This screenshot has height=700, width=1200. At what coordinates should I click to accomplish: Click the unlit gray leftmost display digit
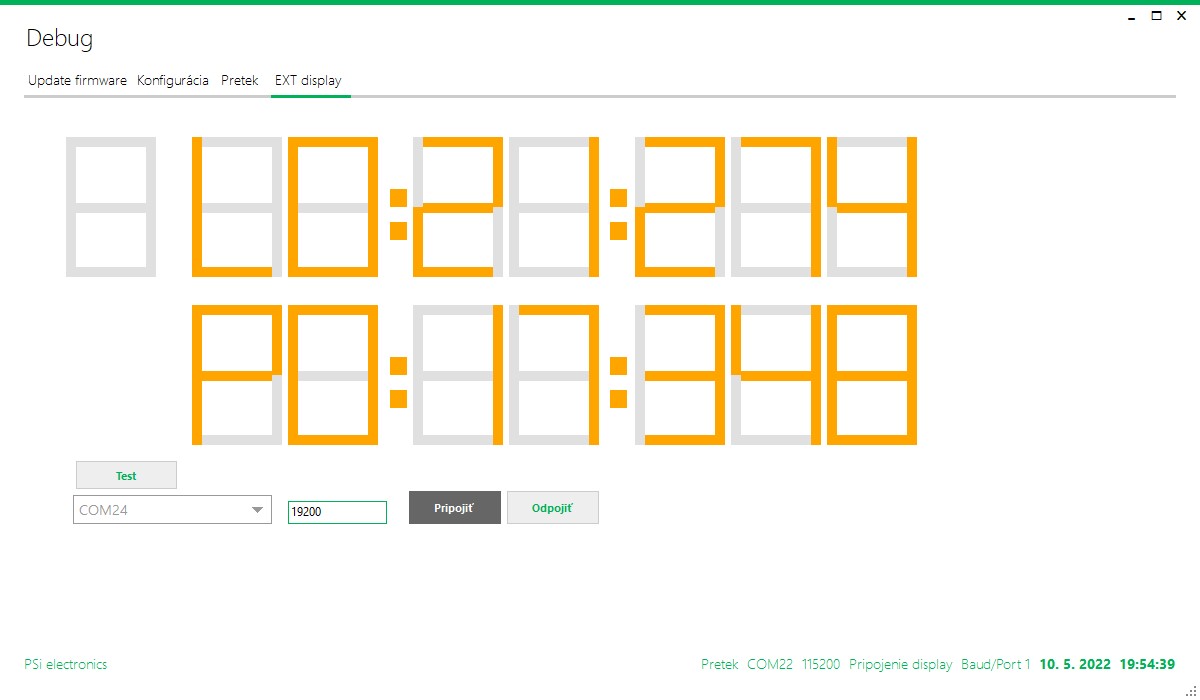click(x=111, y=207)
